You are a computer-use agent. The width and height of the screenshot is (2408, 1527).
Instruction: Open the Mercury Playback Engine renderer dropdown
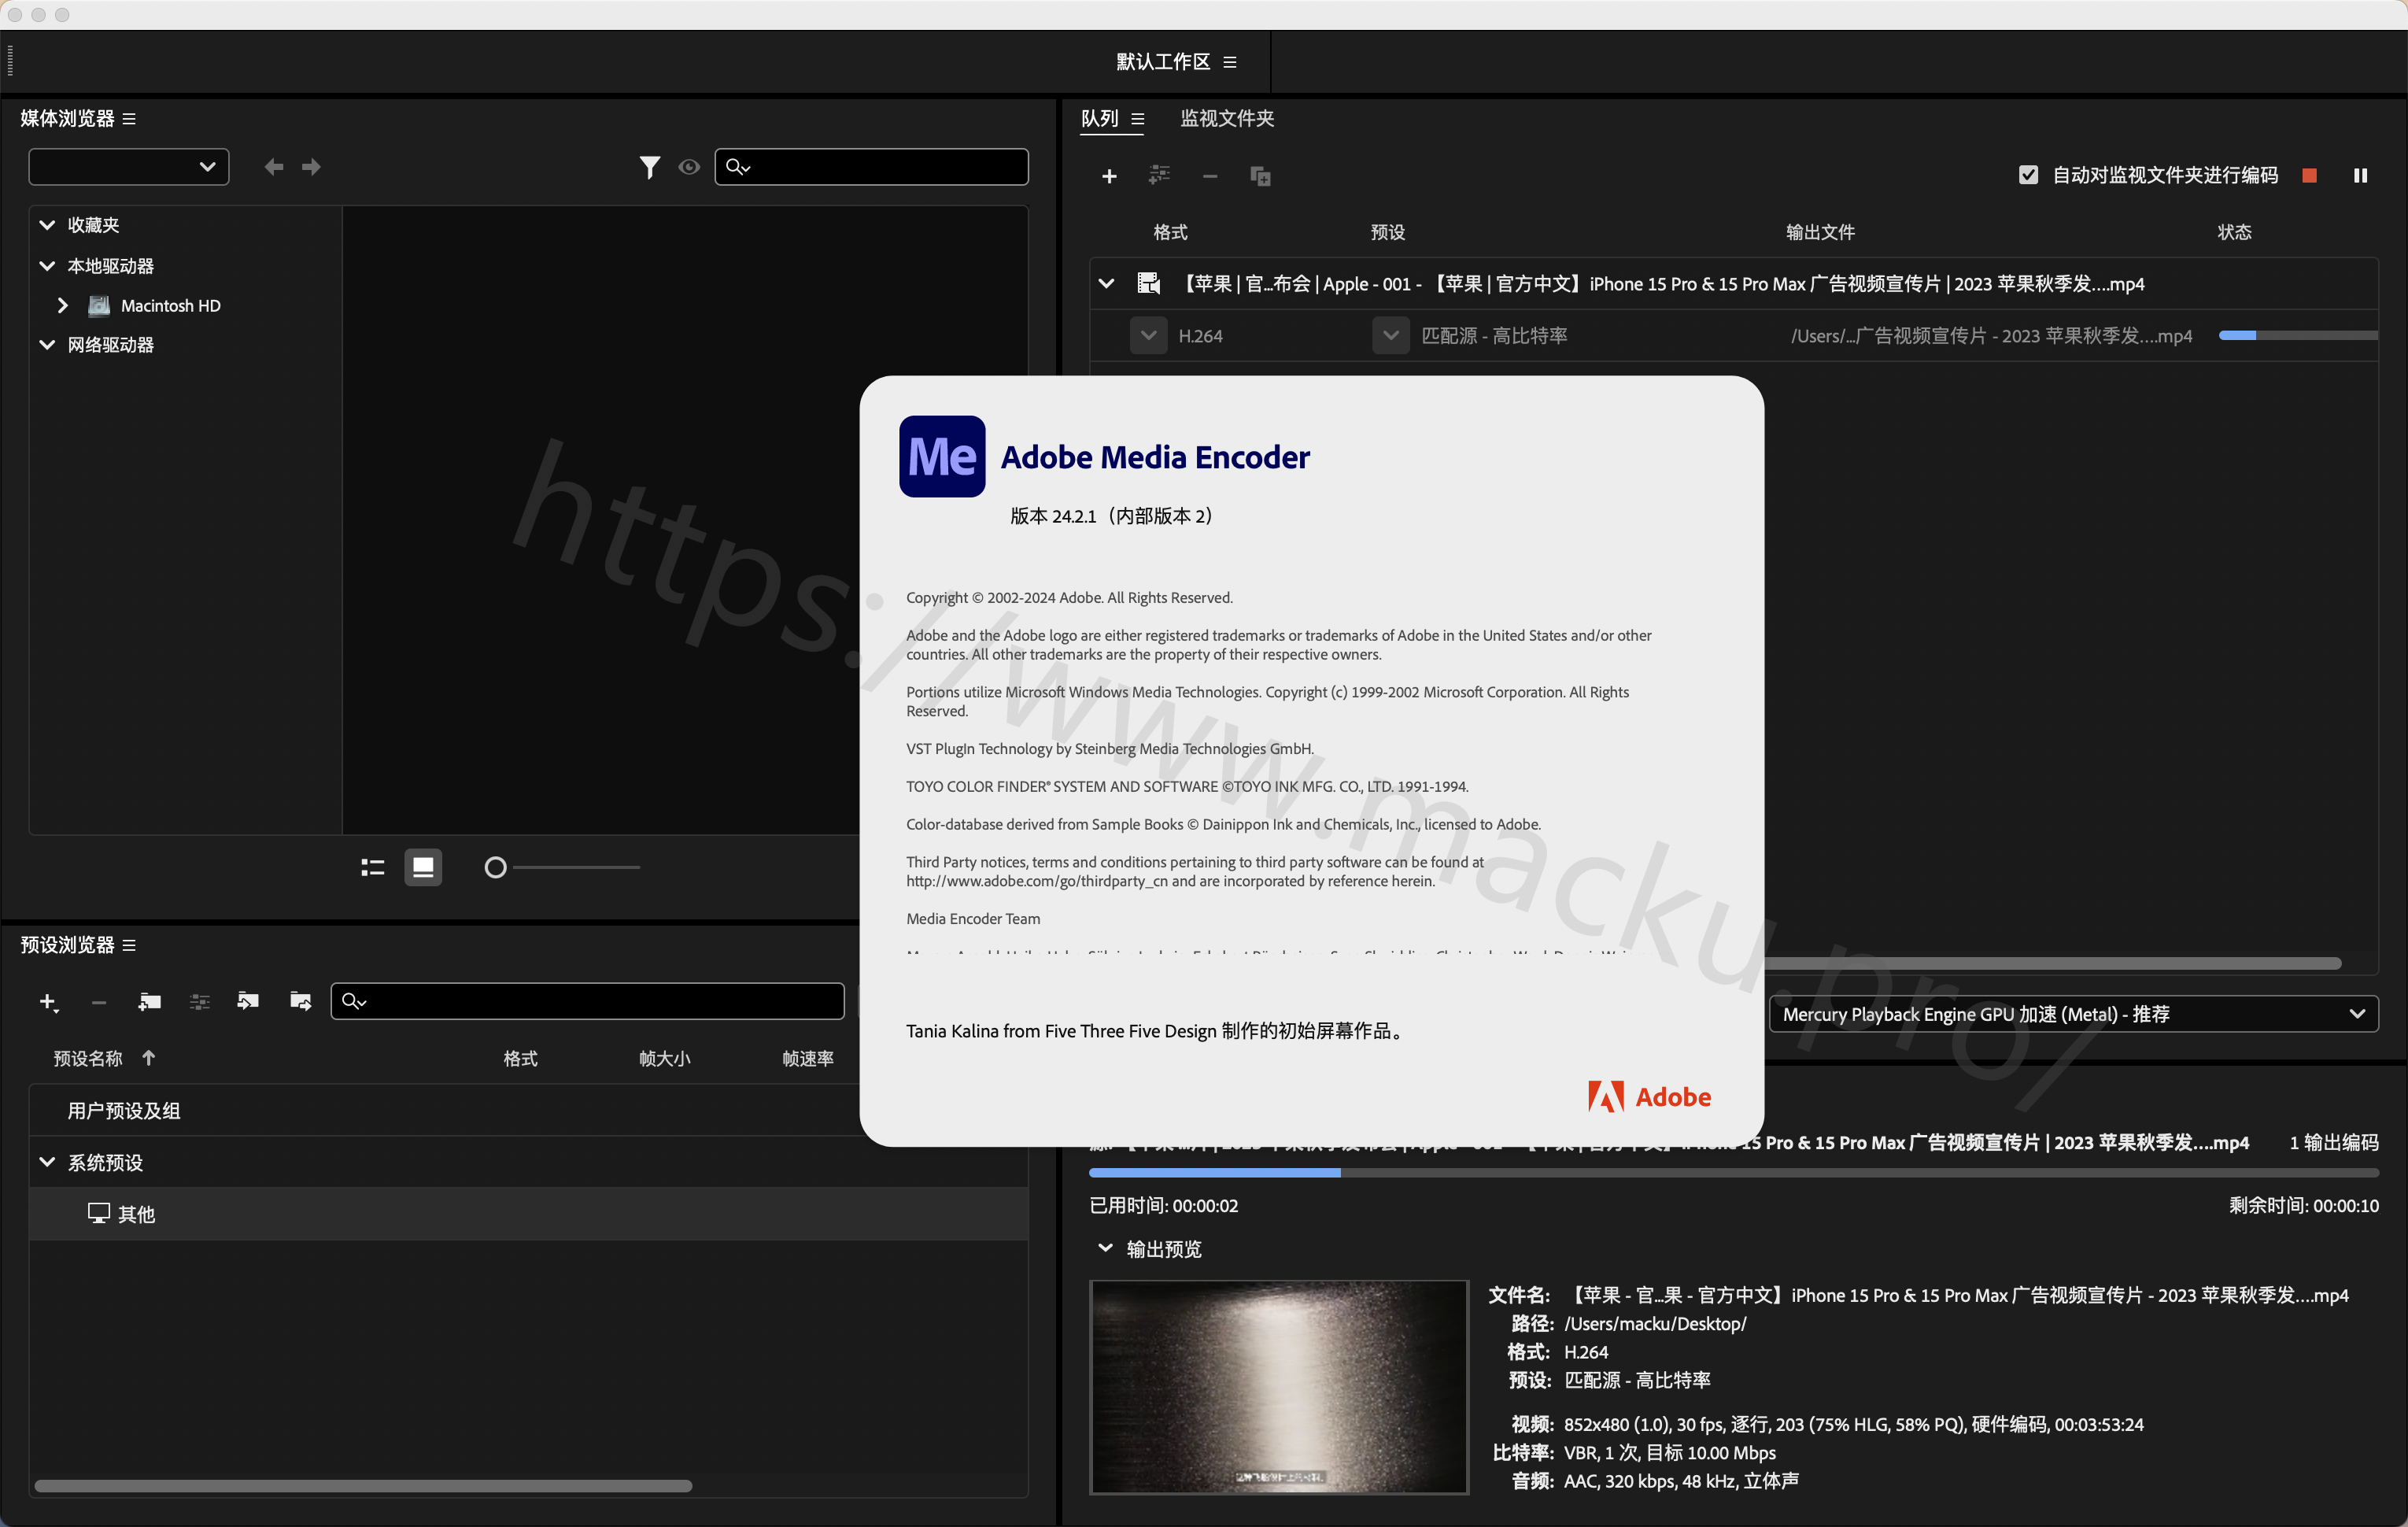coord(2073,1014)
